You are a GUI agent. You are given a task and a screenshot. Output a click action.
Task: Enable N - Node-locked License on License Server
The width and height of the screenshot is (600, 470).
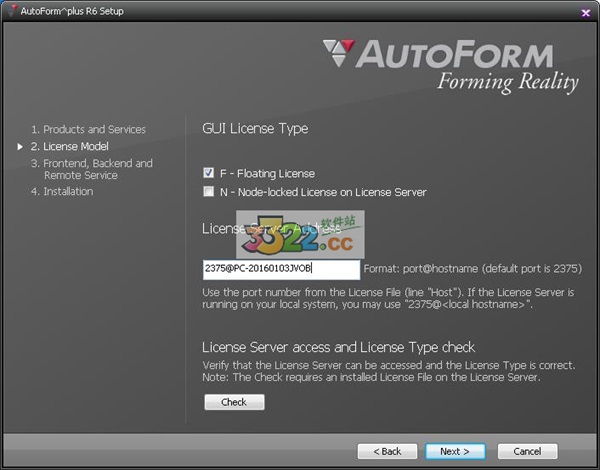pos(209,191)
